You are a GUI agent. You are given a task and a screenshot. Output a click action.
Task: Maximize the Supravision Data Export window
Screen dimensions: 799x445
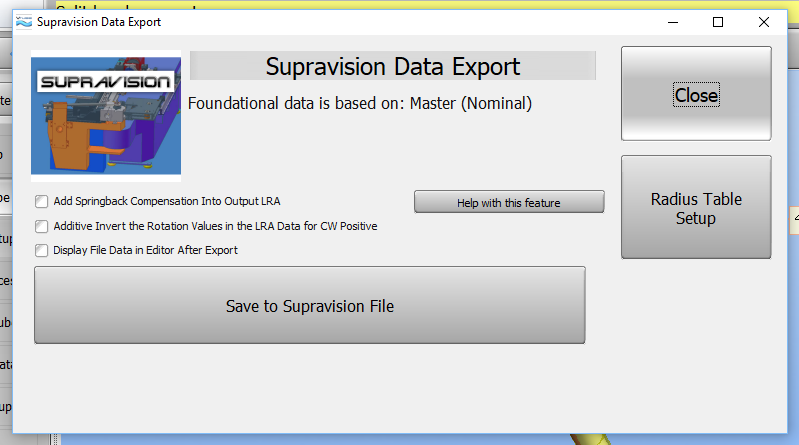tap(717, 21)
